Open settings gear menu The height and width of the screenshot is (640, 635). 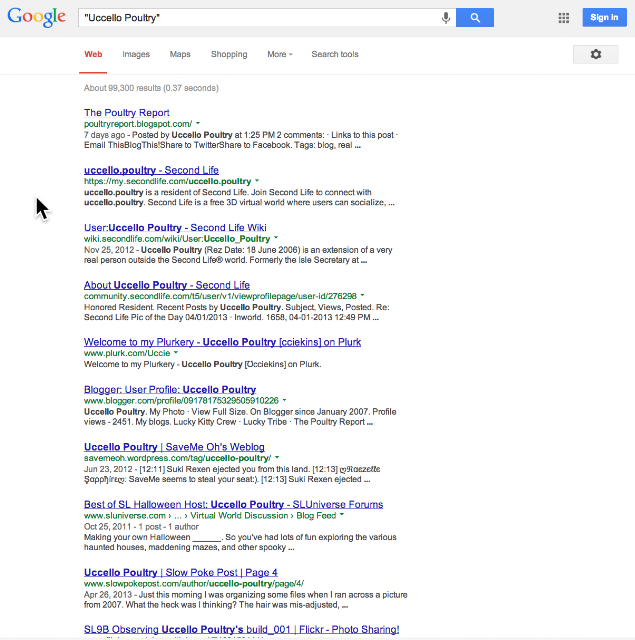click(595, 54)
